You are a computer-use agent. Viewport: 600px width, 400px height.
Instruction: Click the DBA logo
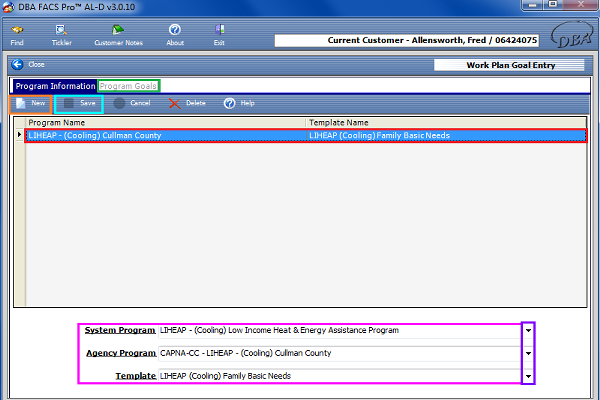571,34
